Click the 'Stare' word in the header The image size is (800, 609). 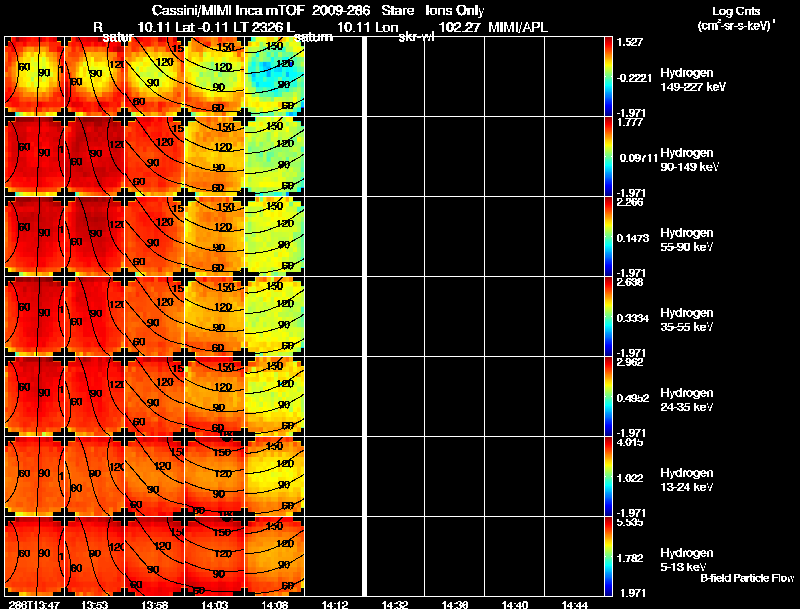point(397,11)
